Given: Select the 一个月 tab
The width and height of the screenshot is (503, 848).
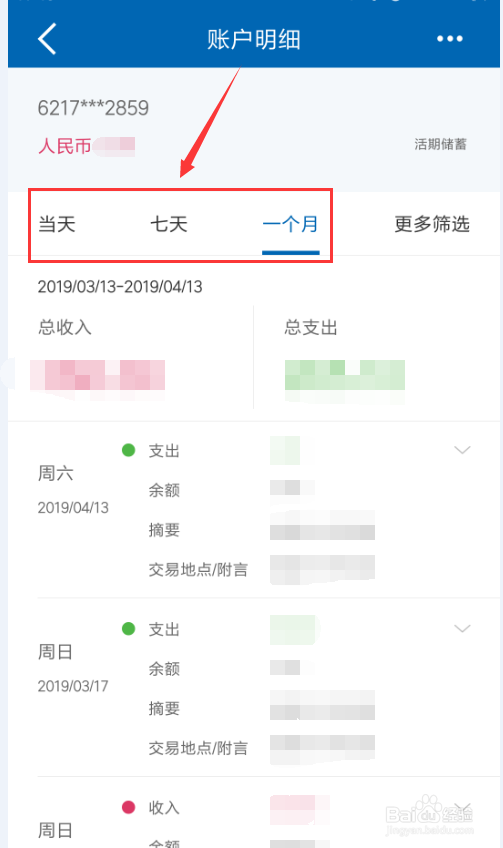Looking at the screenshot, I should [290, 224].
